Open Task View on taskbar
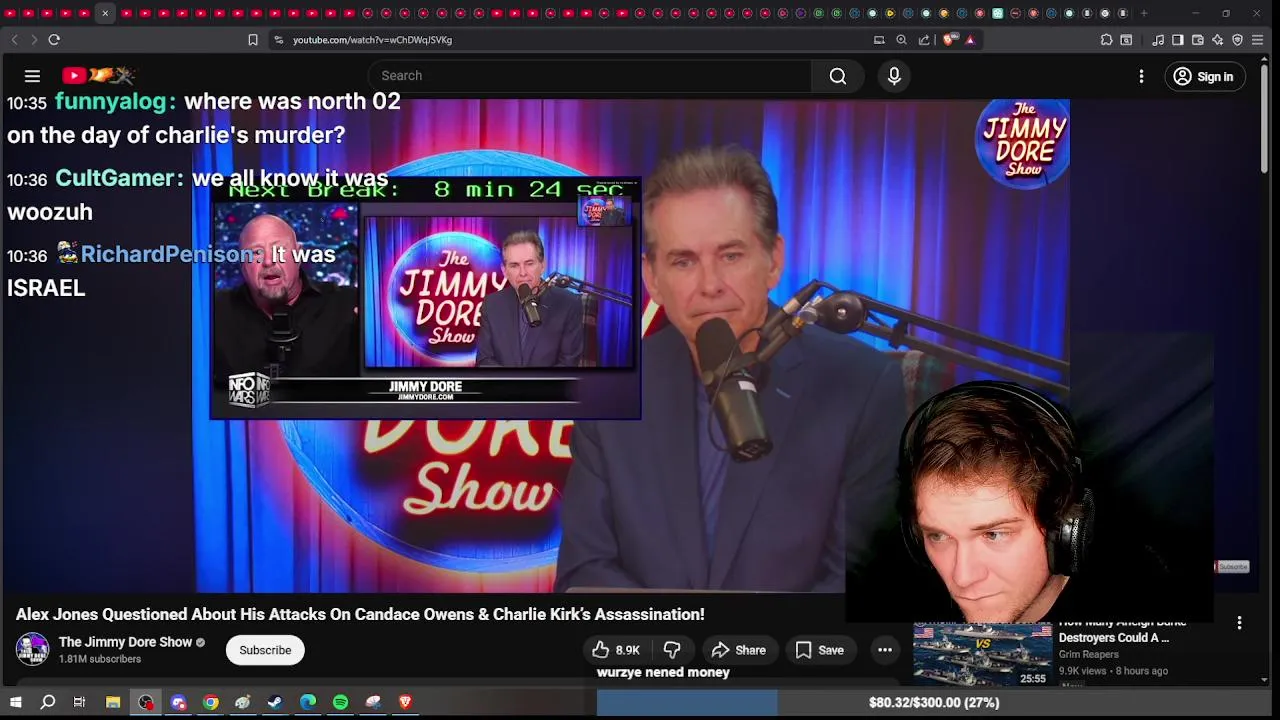The width and height of the screenshot is (1280, 720). pos(79,702)
